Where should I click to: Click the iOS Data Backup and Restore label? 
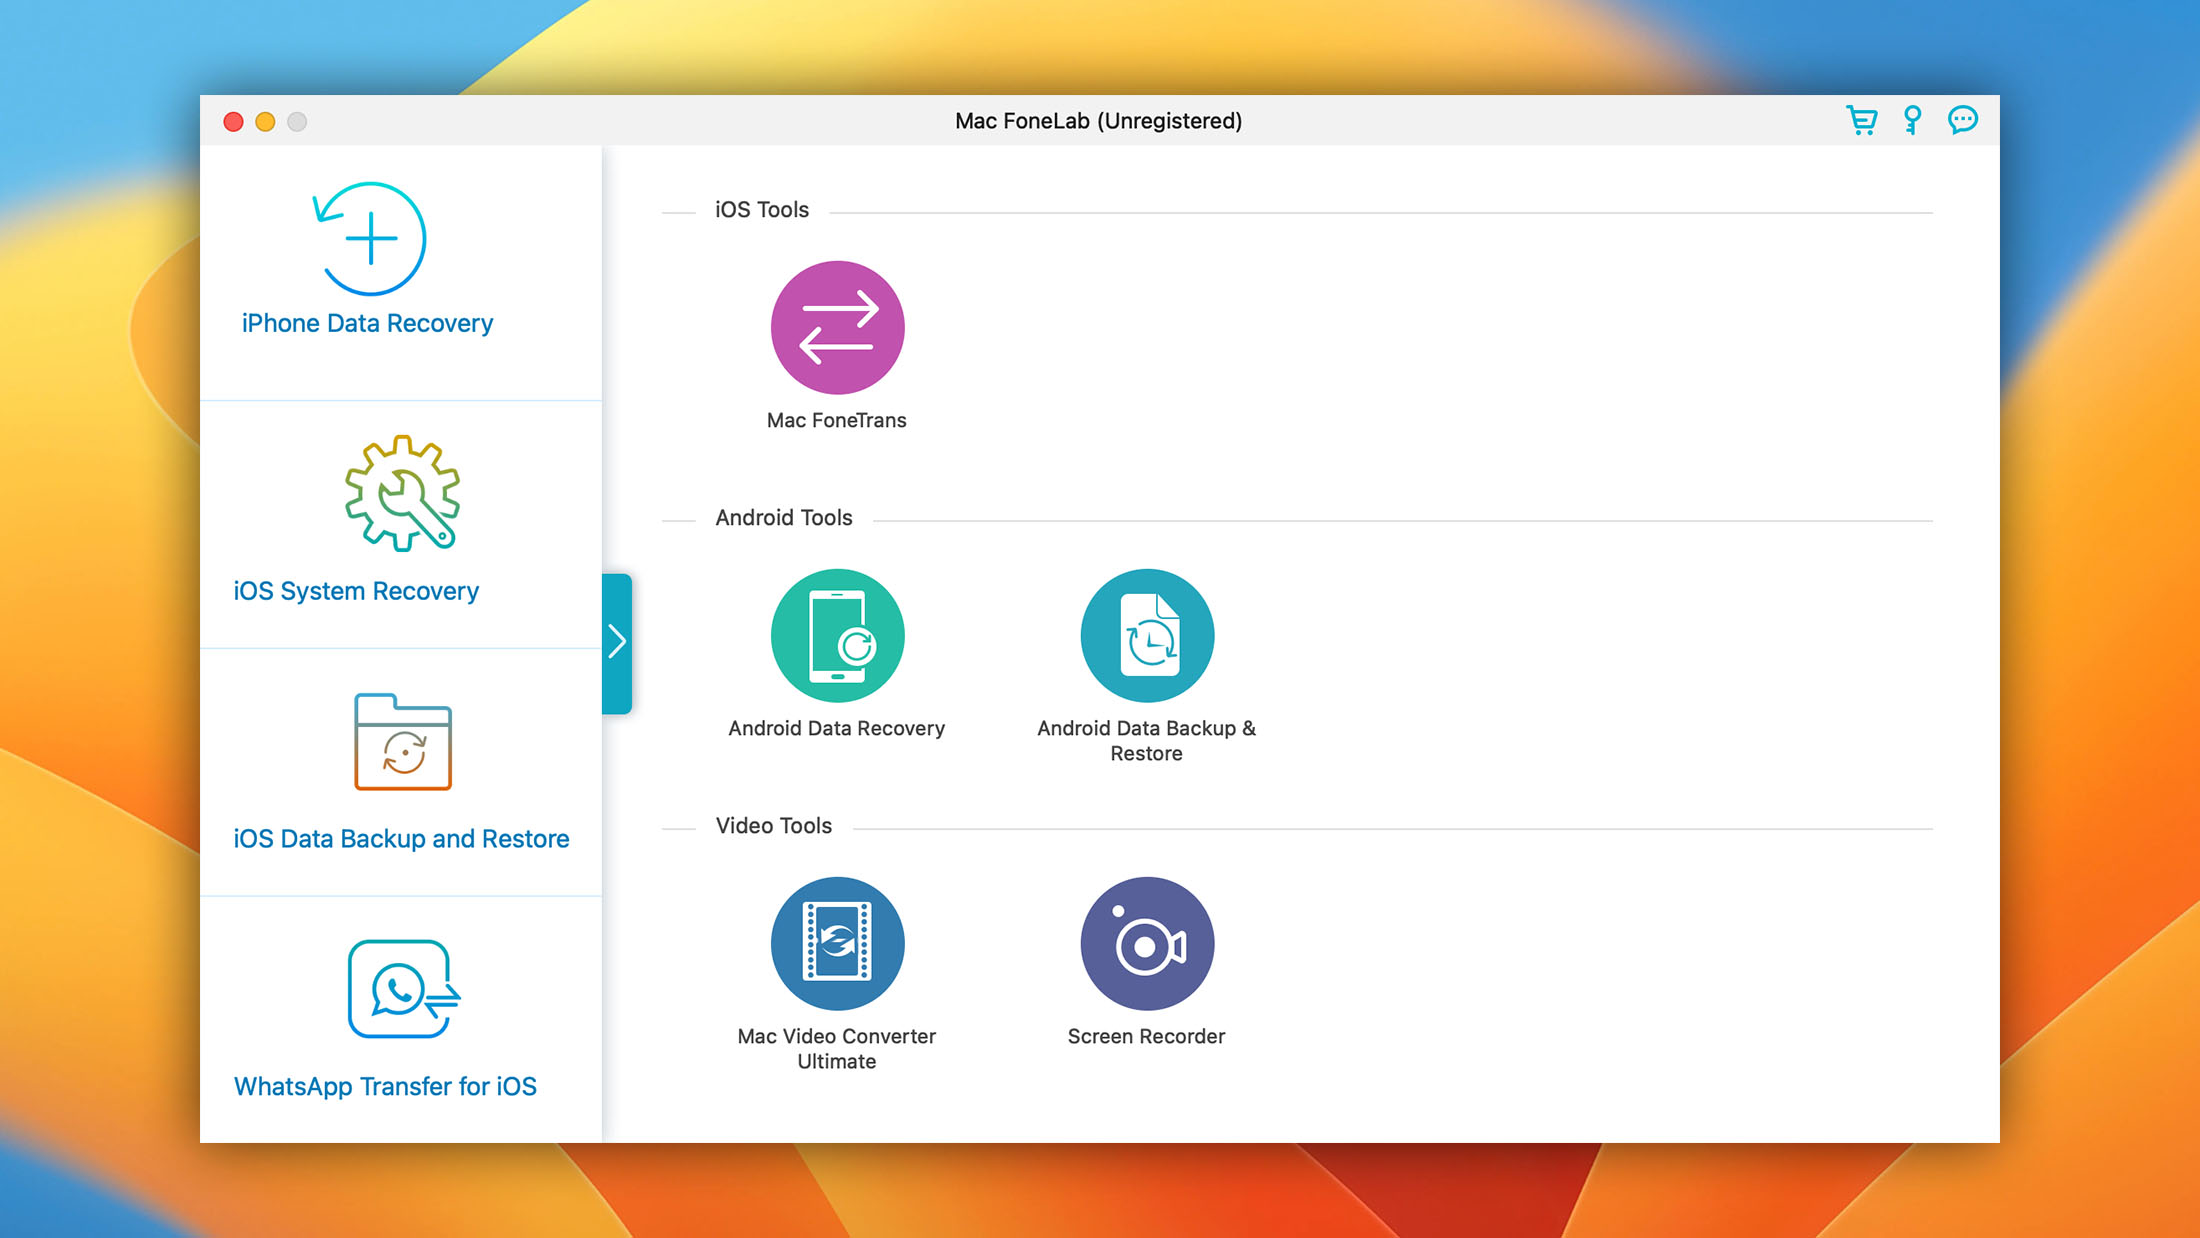point(401,838)
